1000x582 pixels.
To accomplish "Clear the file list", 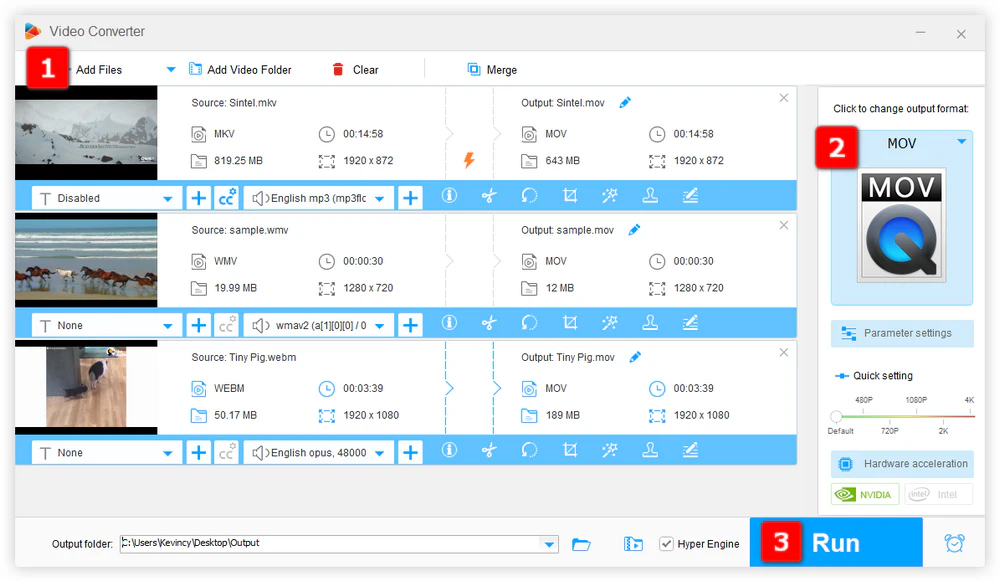I will (x=355, y=69).
